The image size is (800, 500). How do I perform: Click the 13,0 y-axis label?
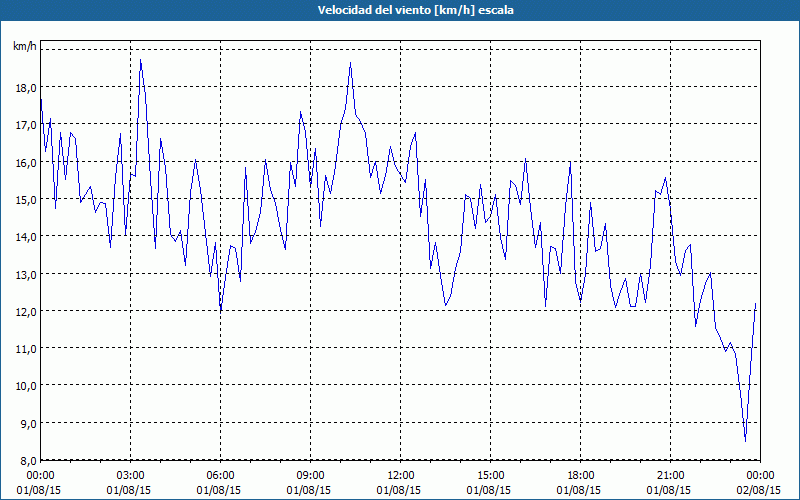26,275
